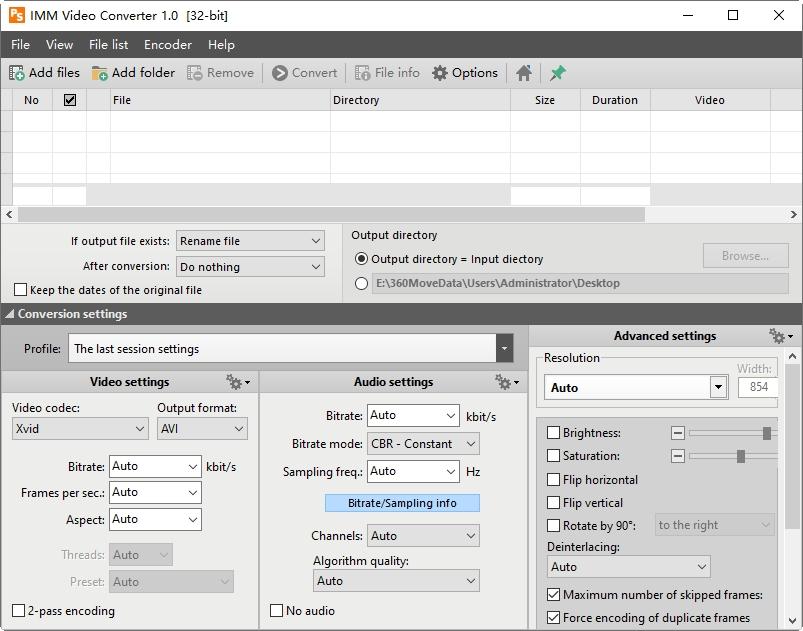
Task: Open the Deinterlacing dropdown
Action: 629,567
